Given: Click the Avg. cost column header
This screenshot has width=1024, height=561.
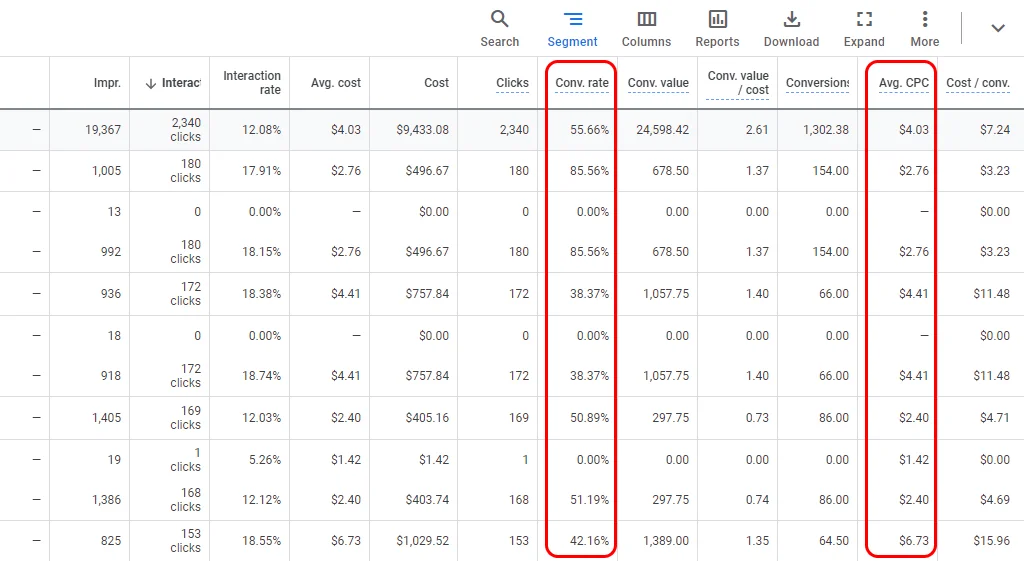Looking at the screenshot, I should (x=335, y=83).
